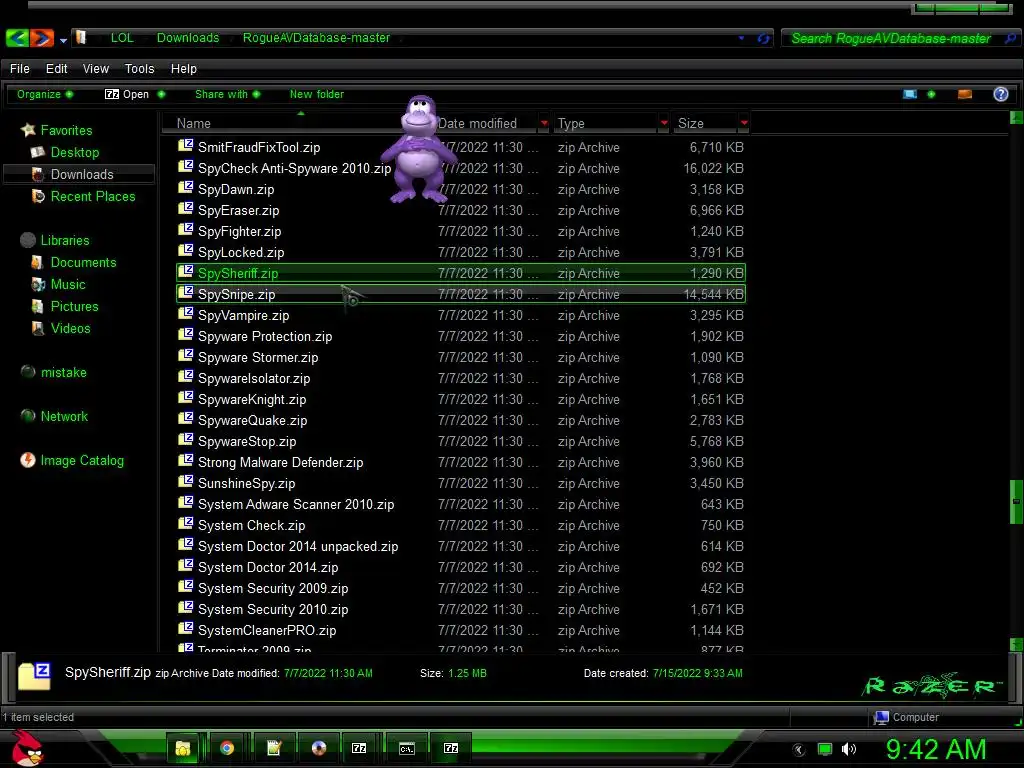Open the Type column filter arrow
Viewport: 1024px width, 768px height.
point(664,123)
